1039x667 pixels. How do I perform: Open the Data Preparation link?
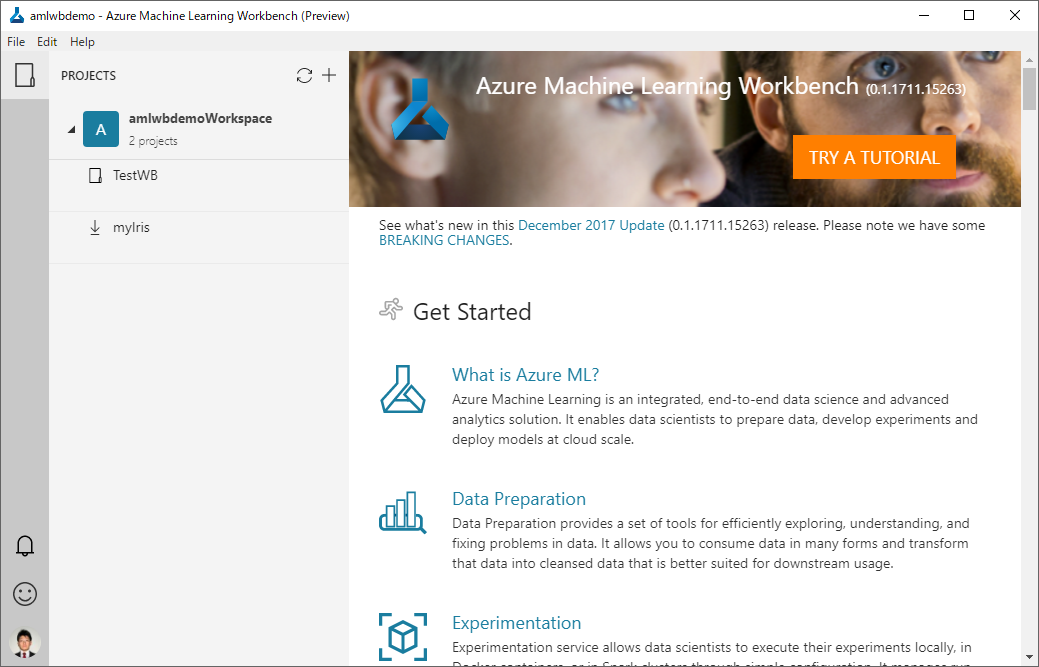coord(519,499)
